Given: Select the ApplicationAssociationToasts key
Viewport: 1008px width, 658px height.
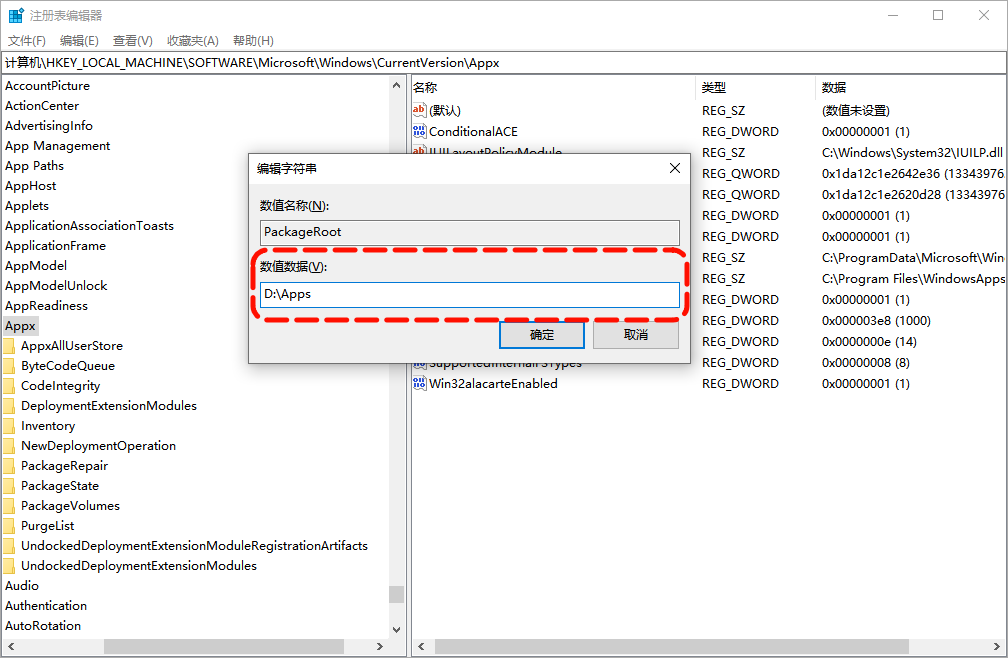Looking at the screenshot, I should pyautogui.click(x=89, y=226).
